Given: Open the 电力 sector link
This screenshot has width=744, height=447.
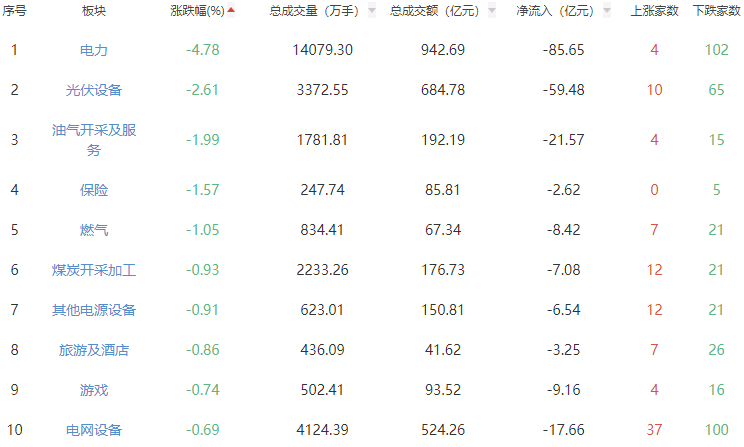Looking at the screenshot, I should click(94, 50).
